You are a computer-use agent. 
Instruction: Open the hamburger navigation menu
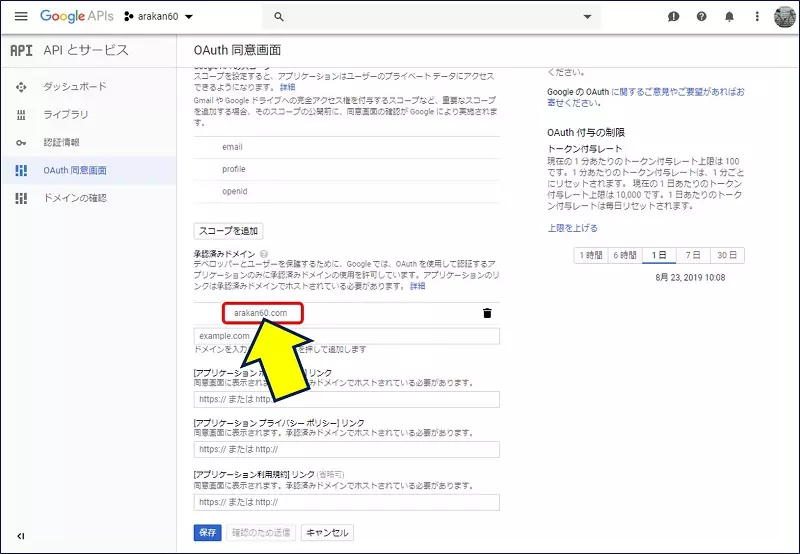[x=21, y=16]
